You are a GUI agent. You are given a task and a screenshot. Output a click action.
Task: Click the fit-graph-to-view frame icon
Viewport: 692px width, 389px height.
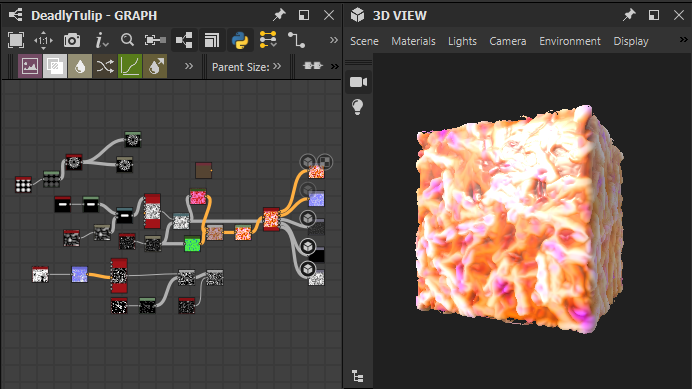16,41
